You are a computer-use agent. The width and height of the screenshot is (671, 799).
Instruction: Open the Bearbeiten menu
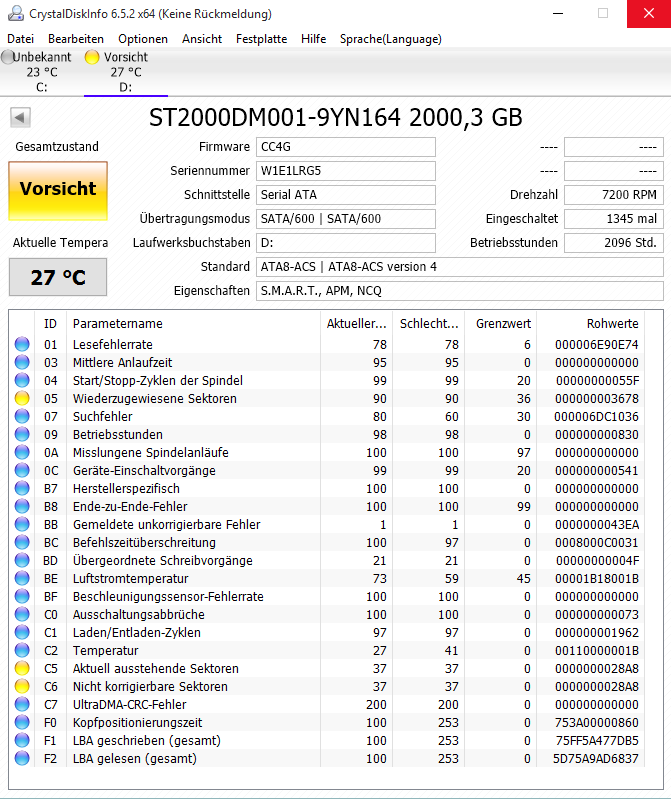[76, 39]
